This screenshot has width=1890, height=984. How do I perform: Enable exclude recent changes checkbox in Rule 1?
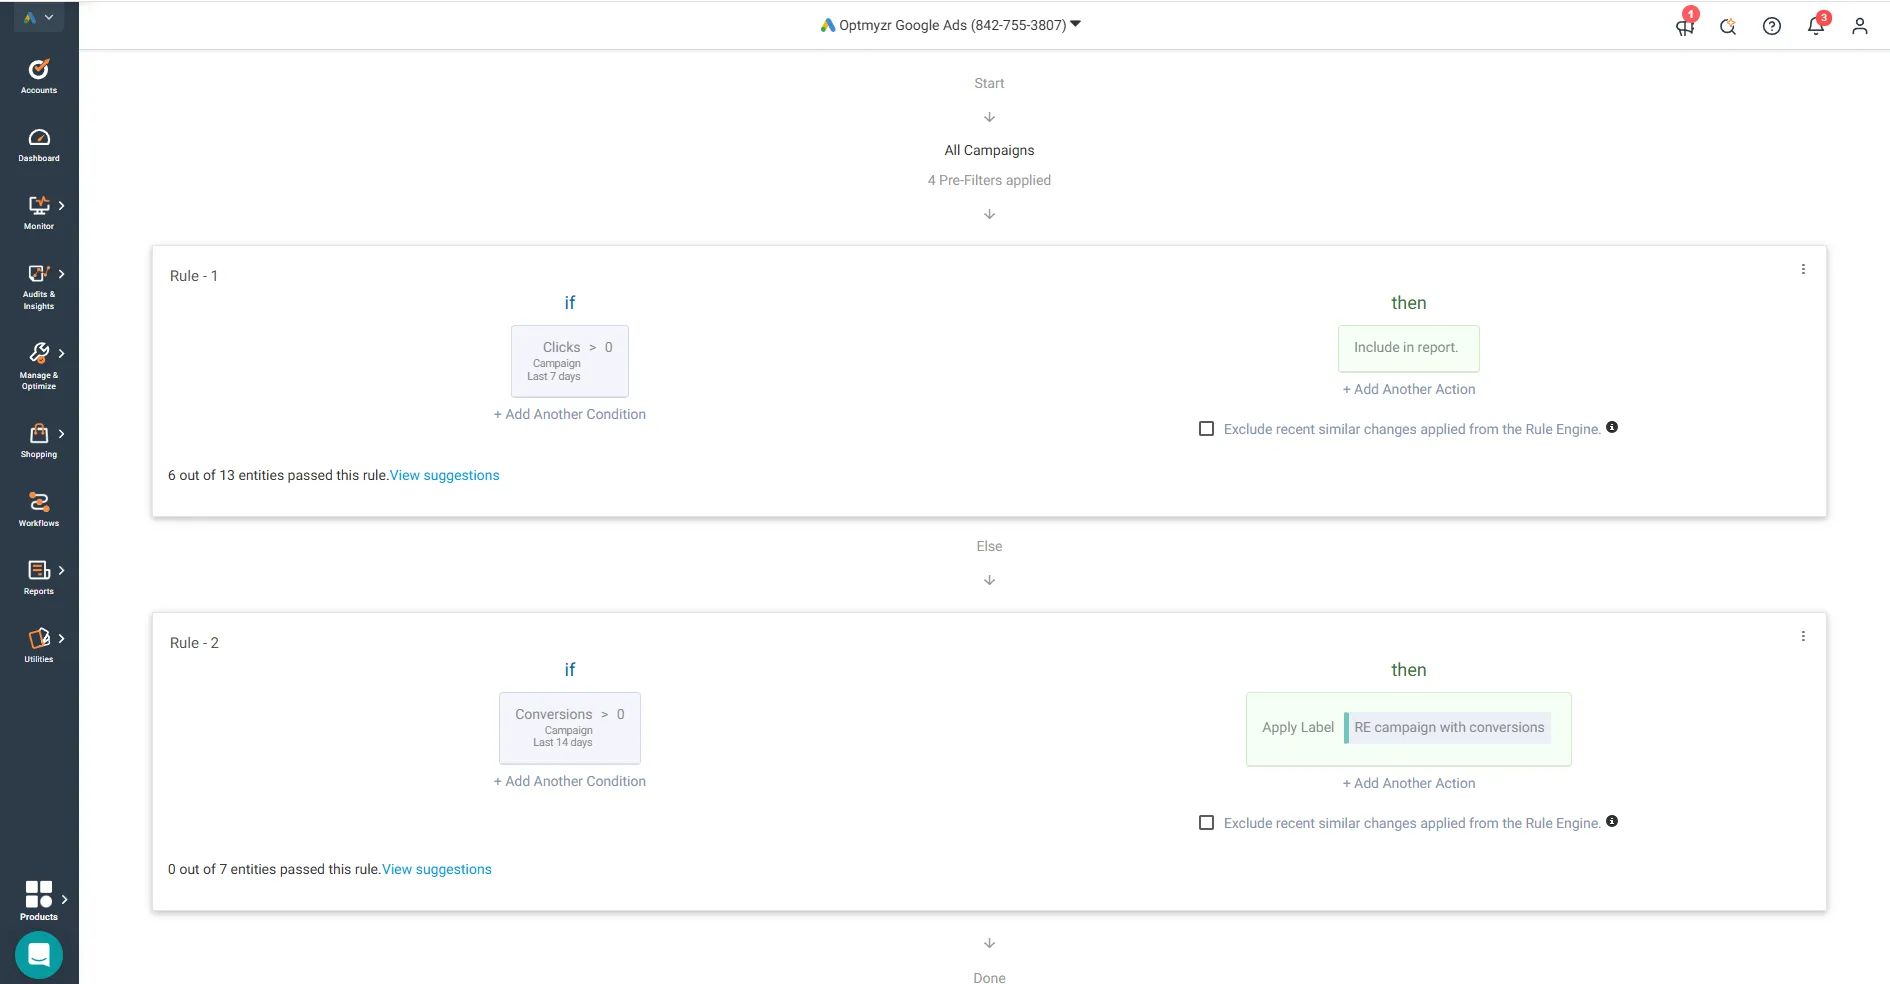pos(1206,429)
